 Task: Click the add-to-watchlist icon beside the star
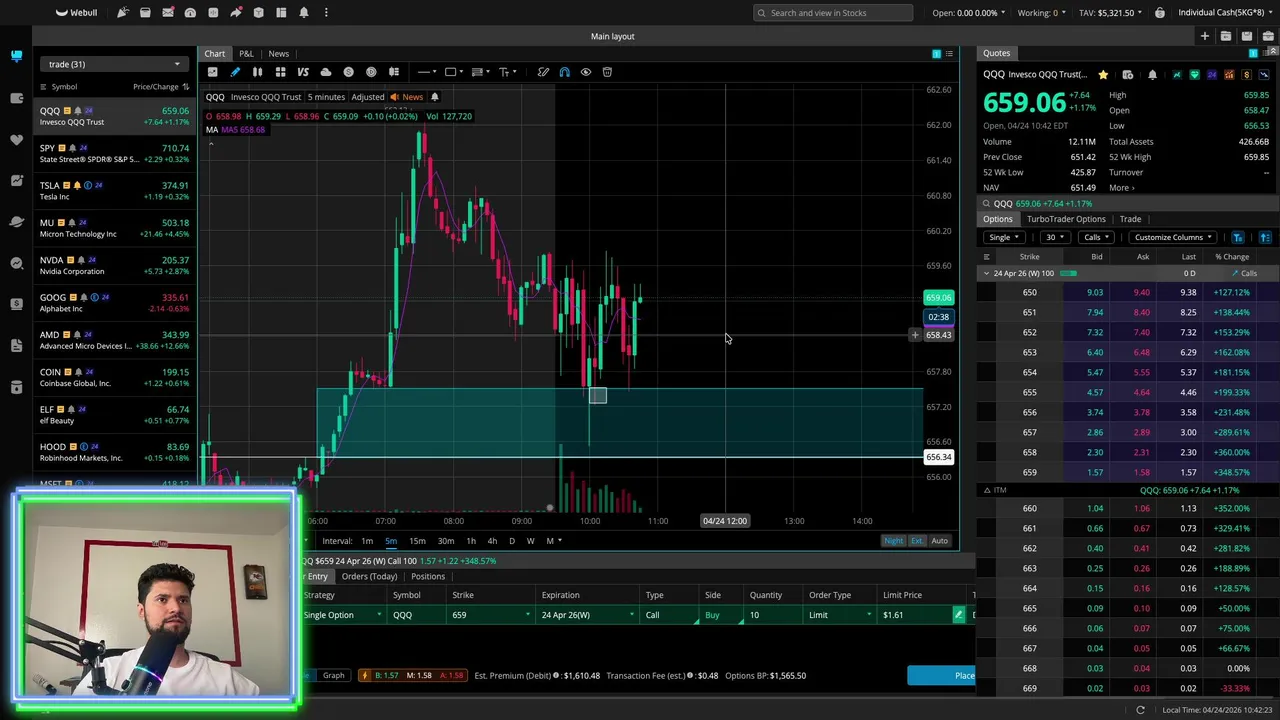tap(1127, 75)
